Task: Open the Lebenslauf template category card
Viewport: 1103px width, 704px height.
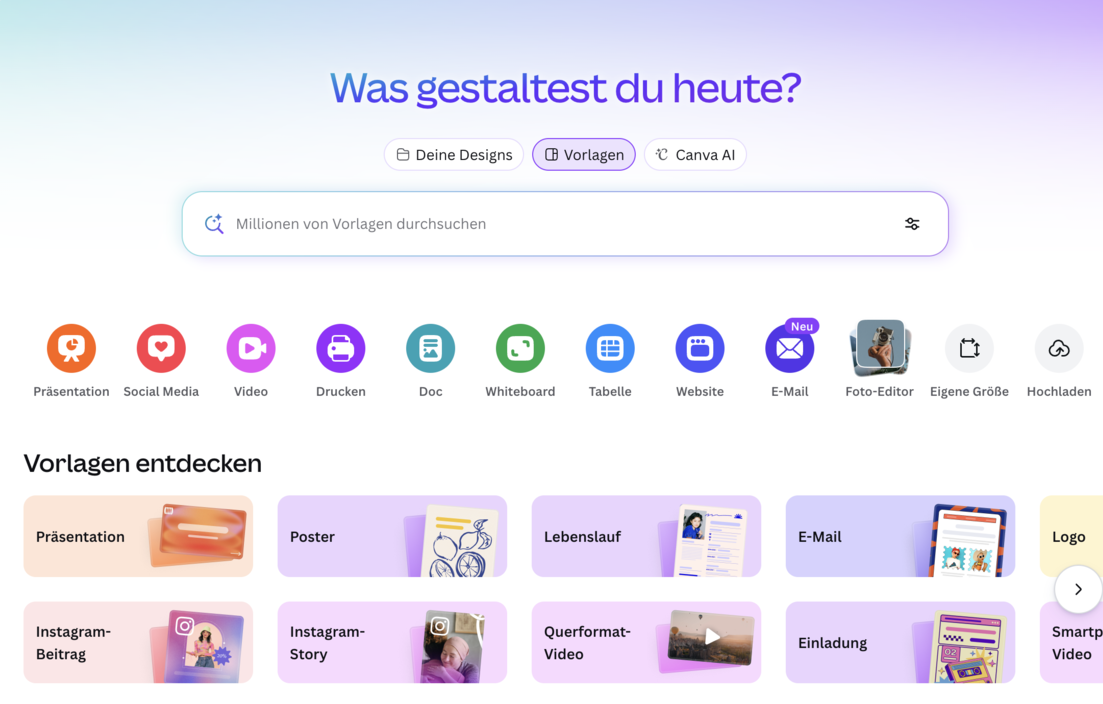Action: click(646, 537)
